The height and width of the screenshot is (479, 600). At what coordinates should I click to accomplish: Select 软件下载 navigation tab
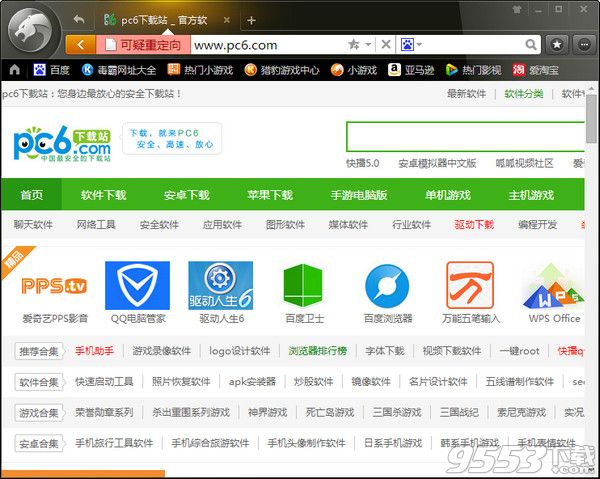click(x=103, y=195)
